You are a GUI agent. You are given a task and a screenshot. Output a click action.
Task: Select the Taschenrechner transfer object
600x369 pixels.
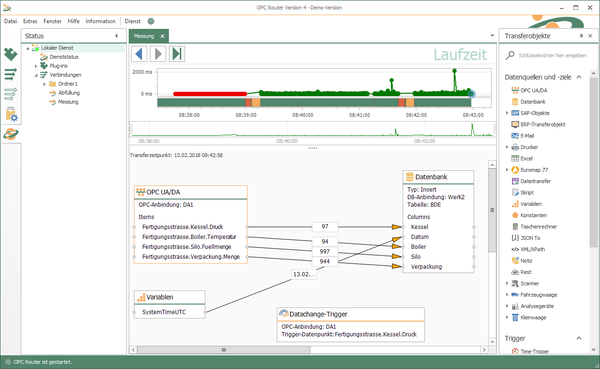[x=538, y=227]
